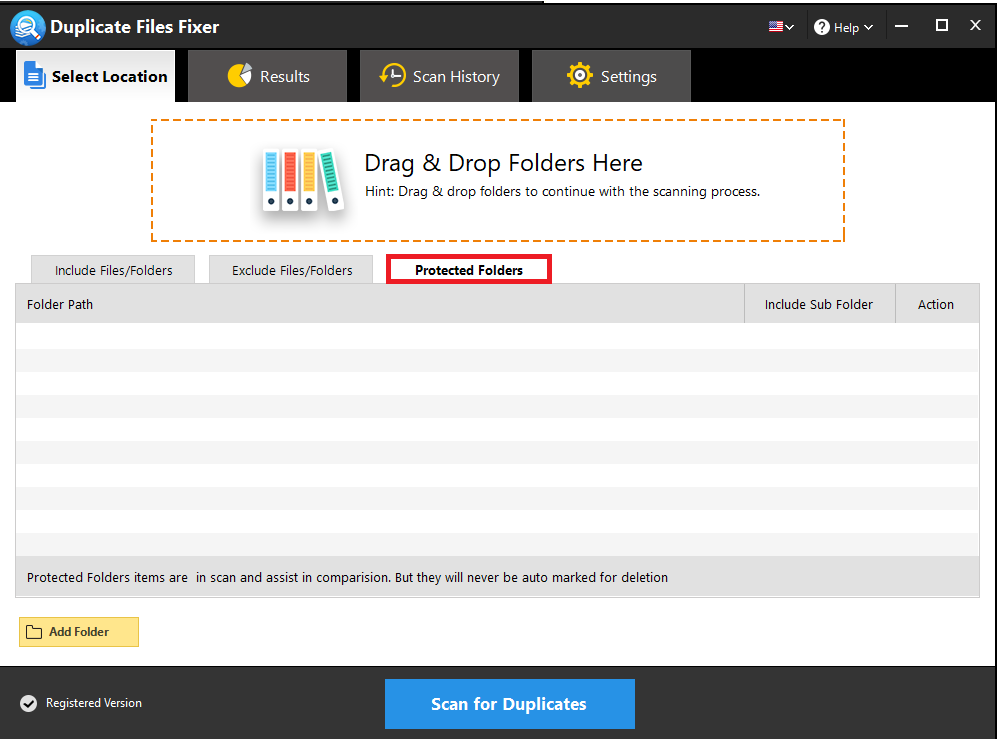The height and width of the screenshot is (739, 998).
Task: Switch to the Select Location tab
Action: [x=95, y=76]
